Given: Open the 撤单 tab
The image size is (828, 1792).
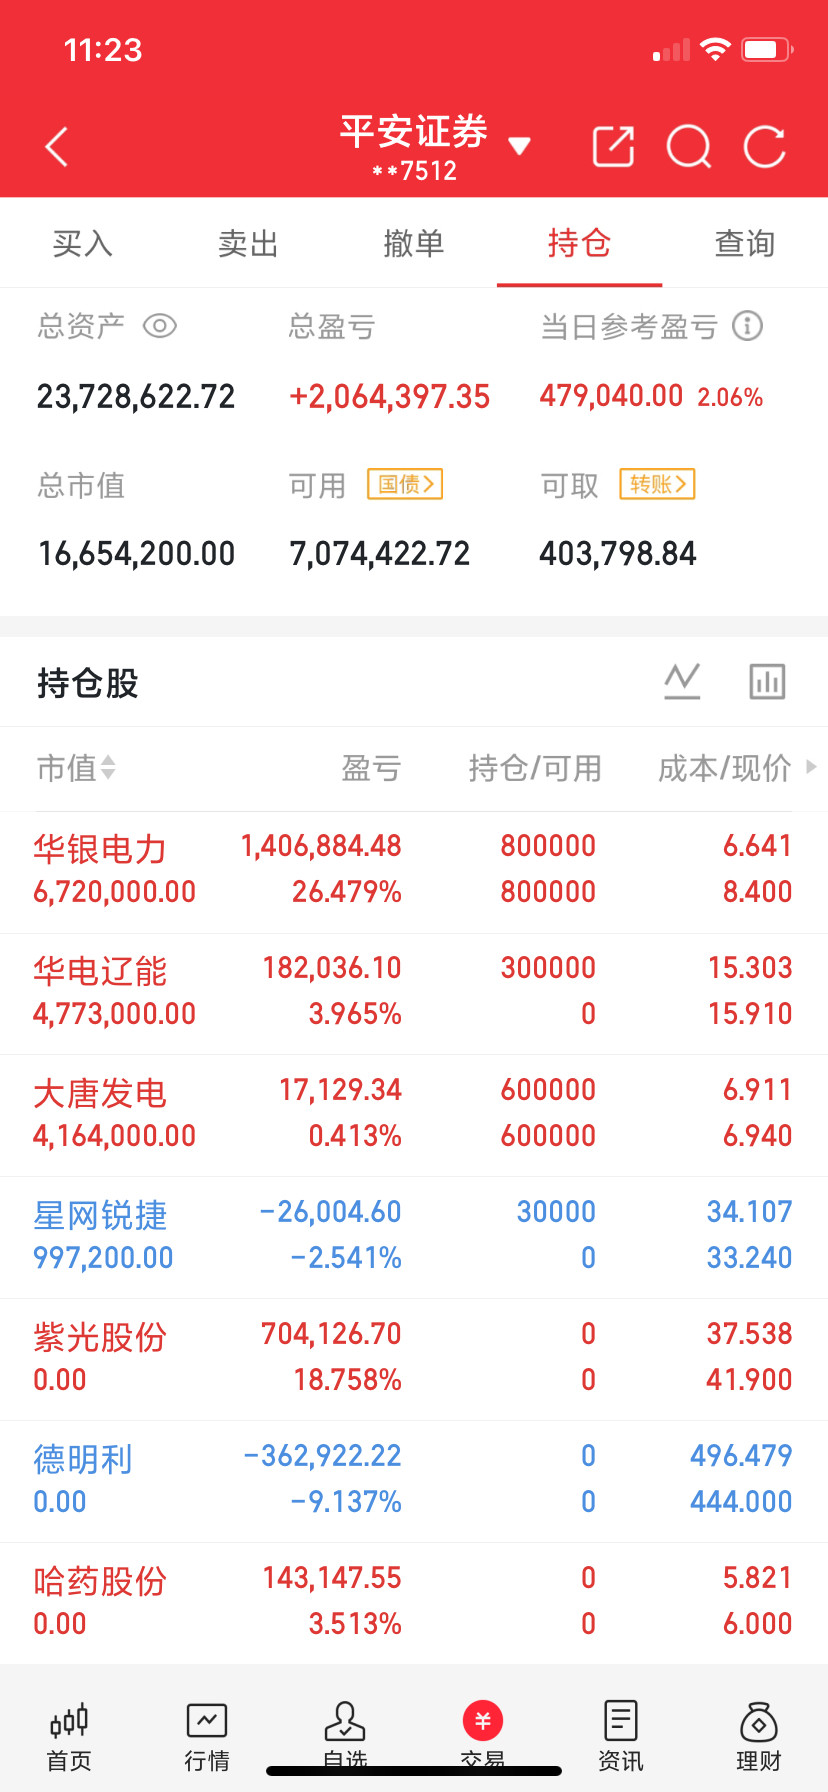Looking at the screenshot, I should click(x=414, y=243).
